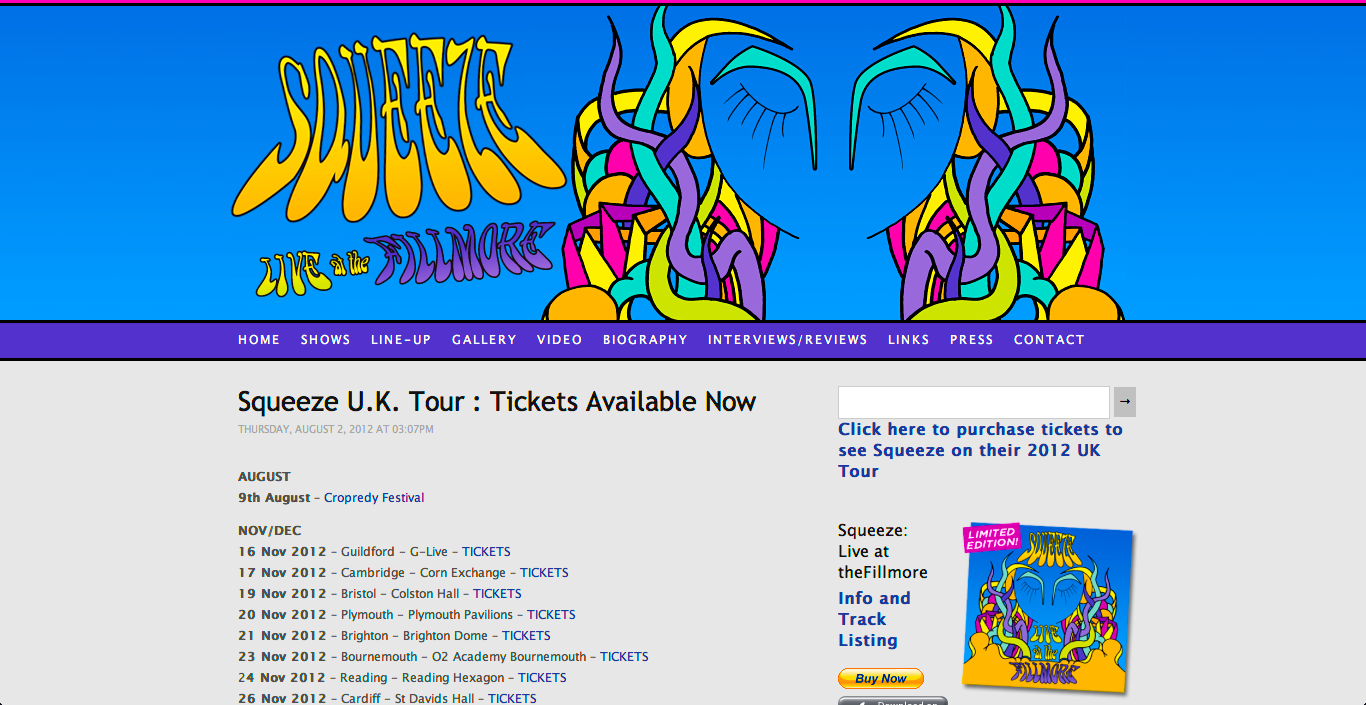This screenshot has height=705, width=1366.
Task: Click TICKETS for Brighton Dome show
Action: pos(526,636)
